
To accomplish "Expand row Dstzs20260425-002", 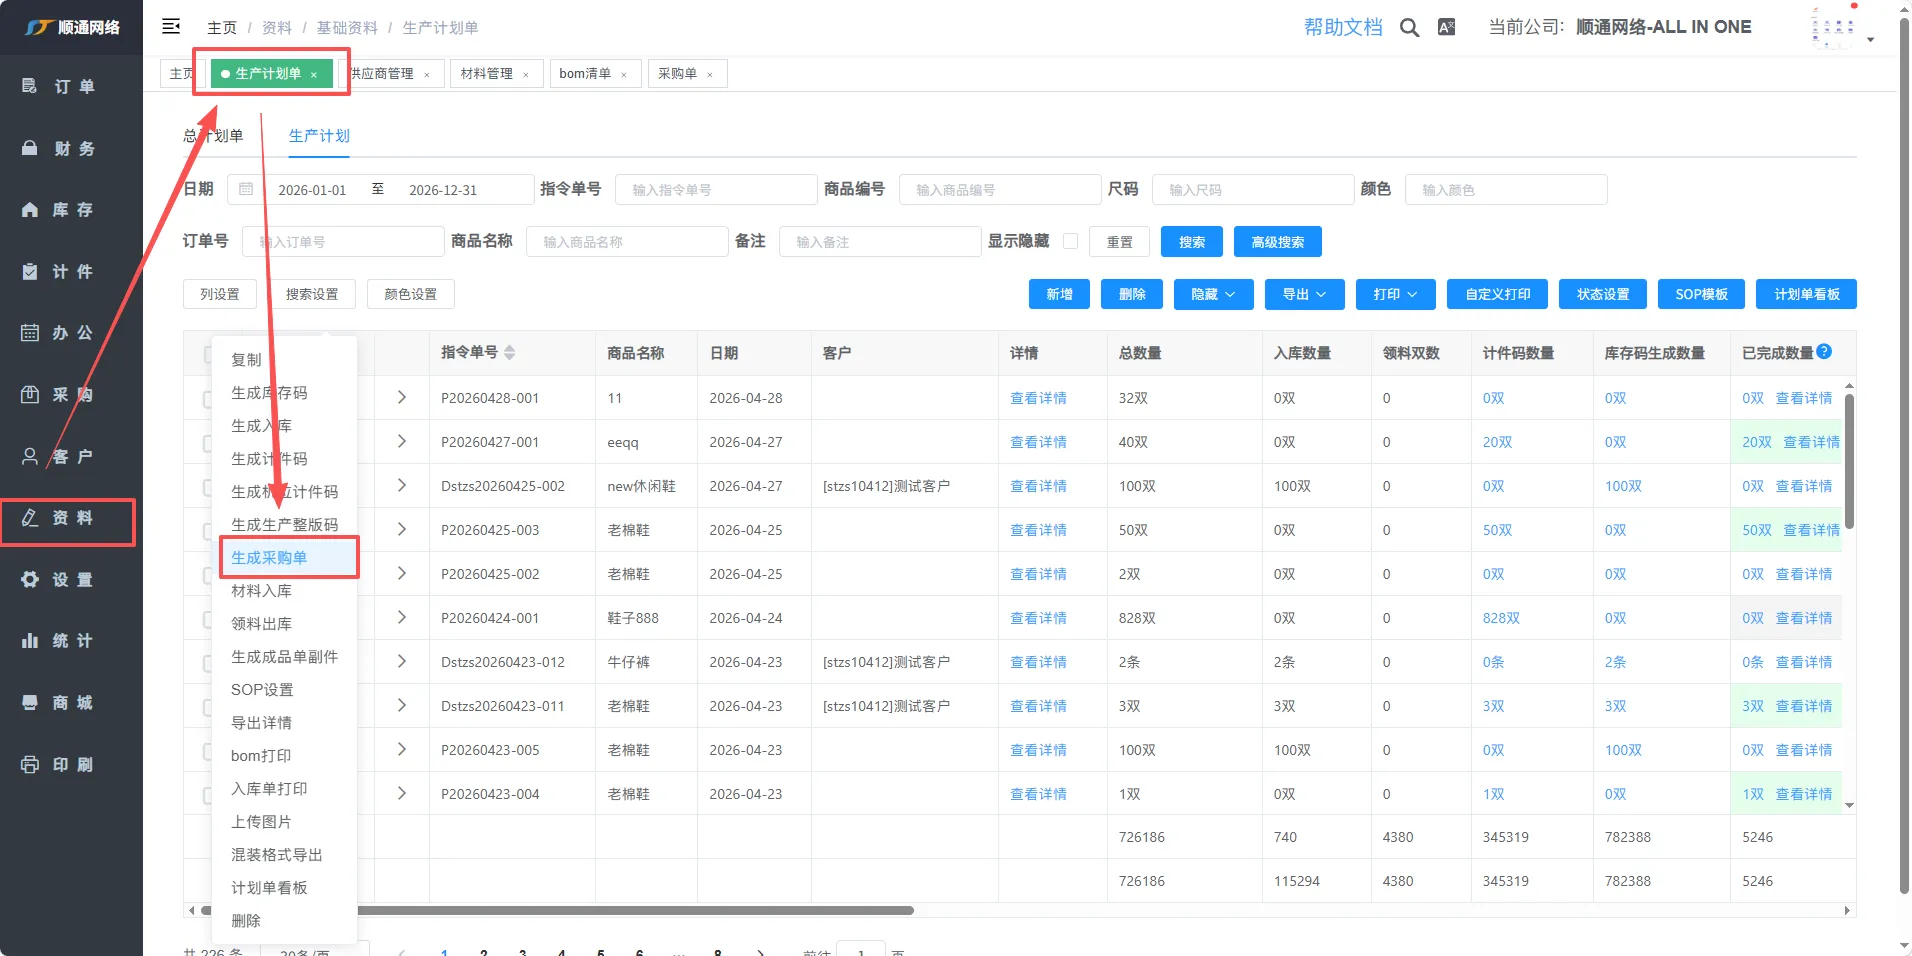I will (x=402, y=486).
